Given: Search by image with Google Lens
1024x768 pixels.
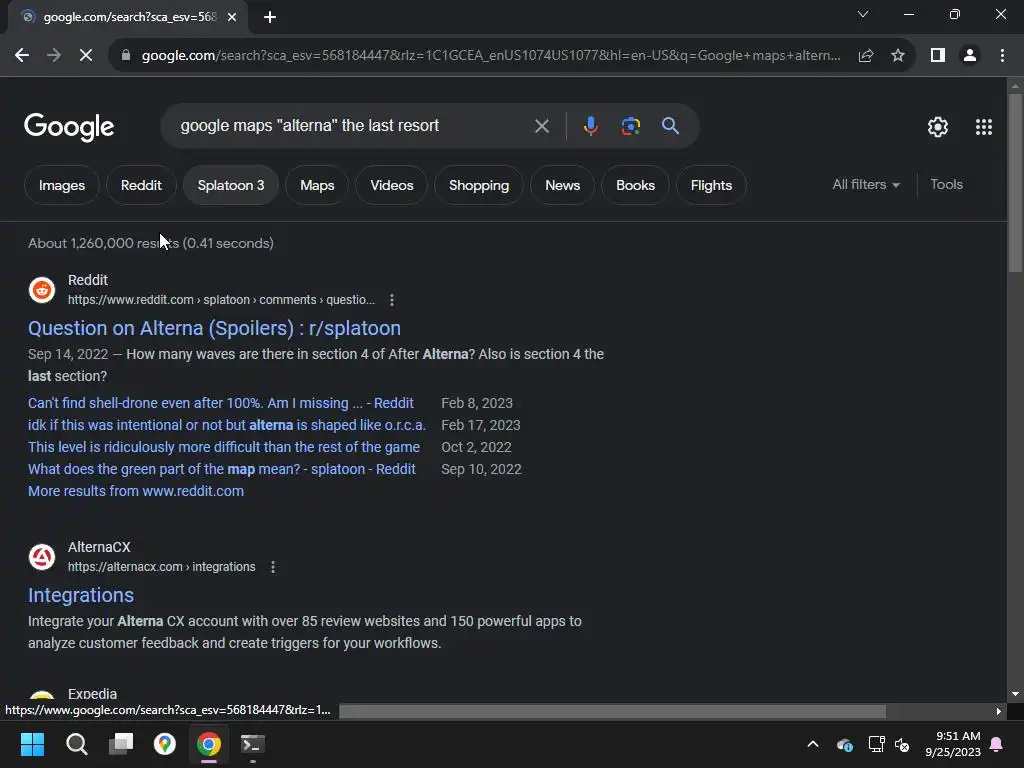Looking at the screenshot, I should click(630, 126).
